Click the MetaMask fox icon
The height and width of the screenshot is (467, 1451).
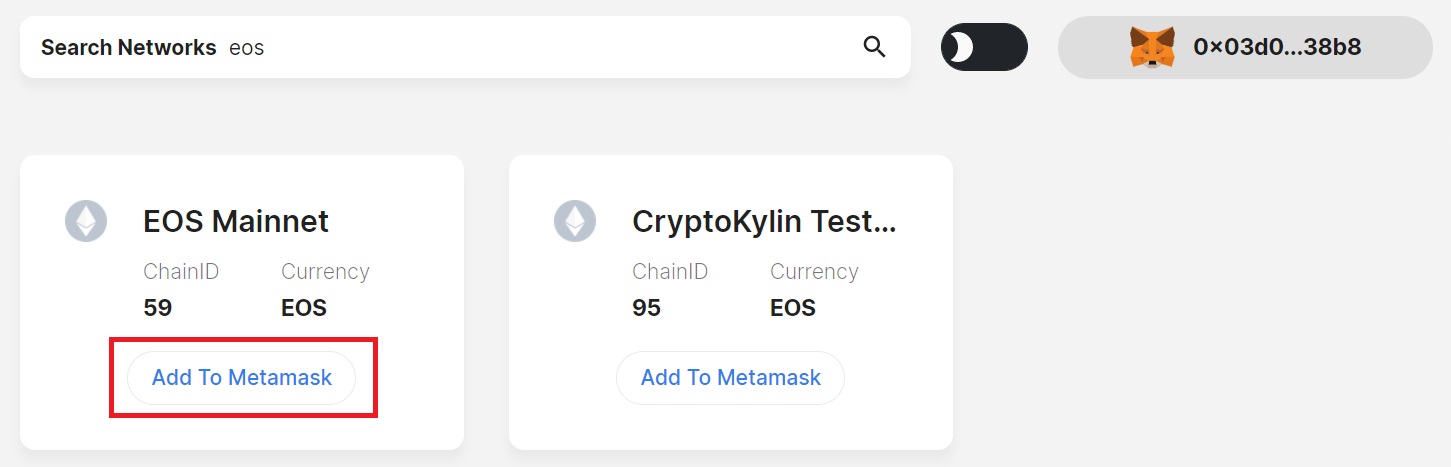coord(1152,47)
